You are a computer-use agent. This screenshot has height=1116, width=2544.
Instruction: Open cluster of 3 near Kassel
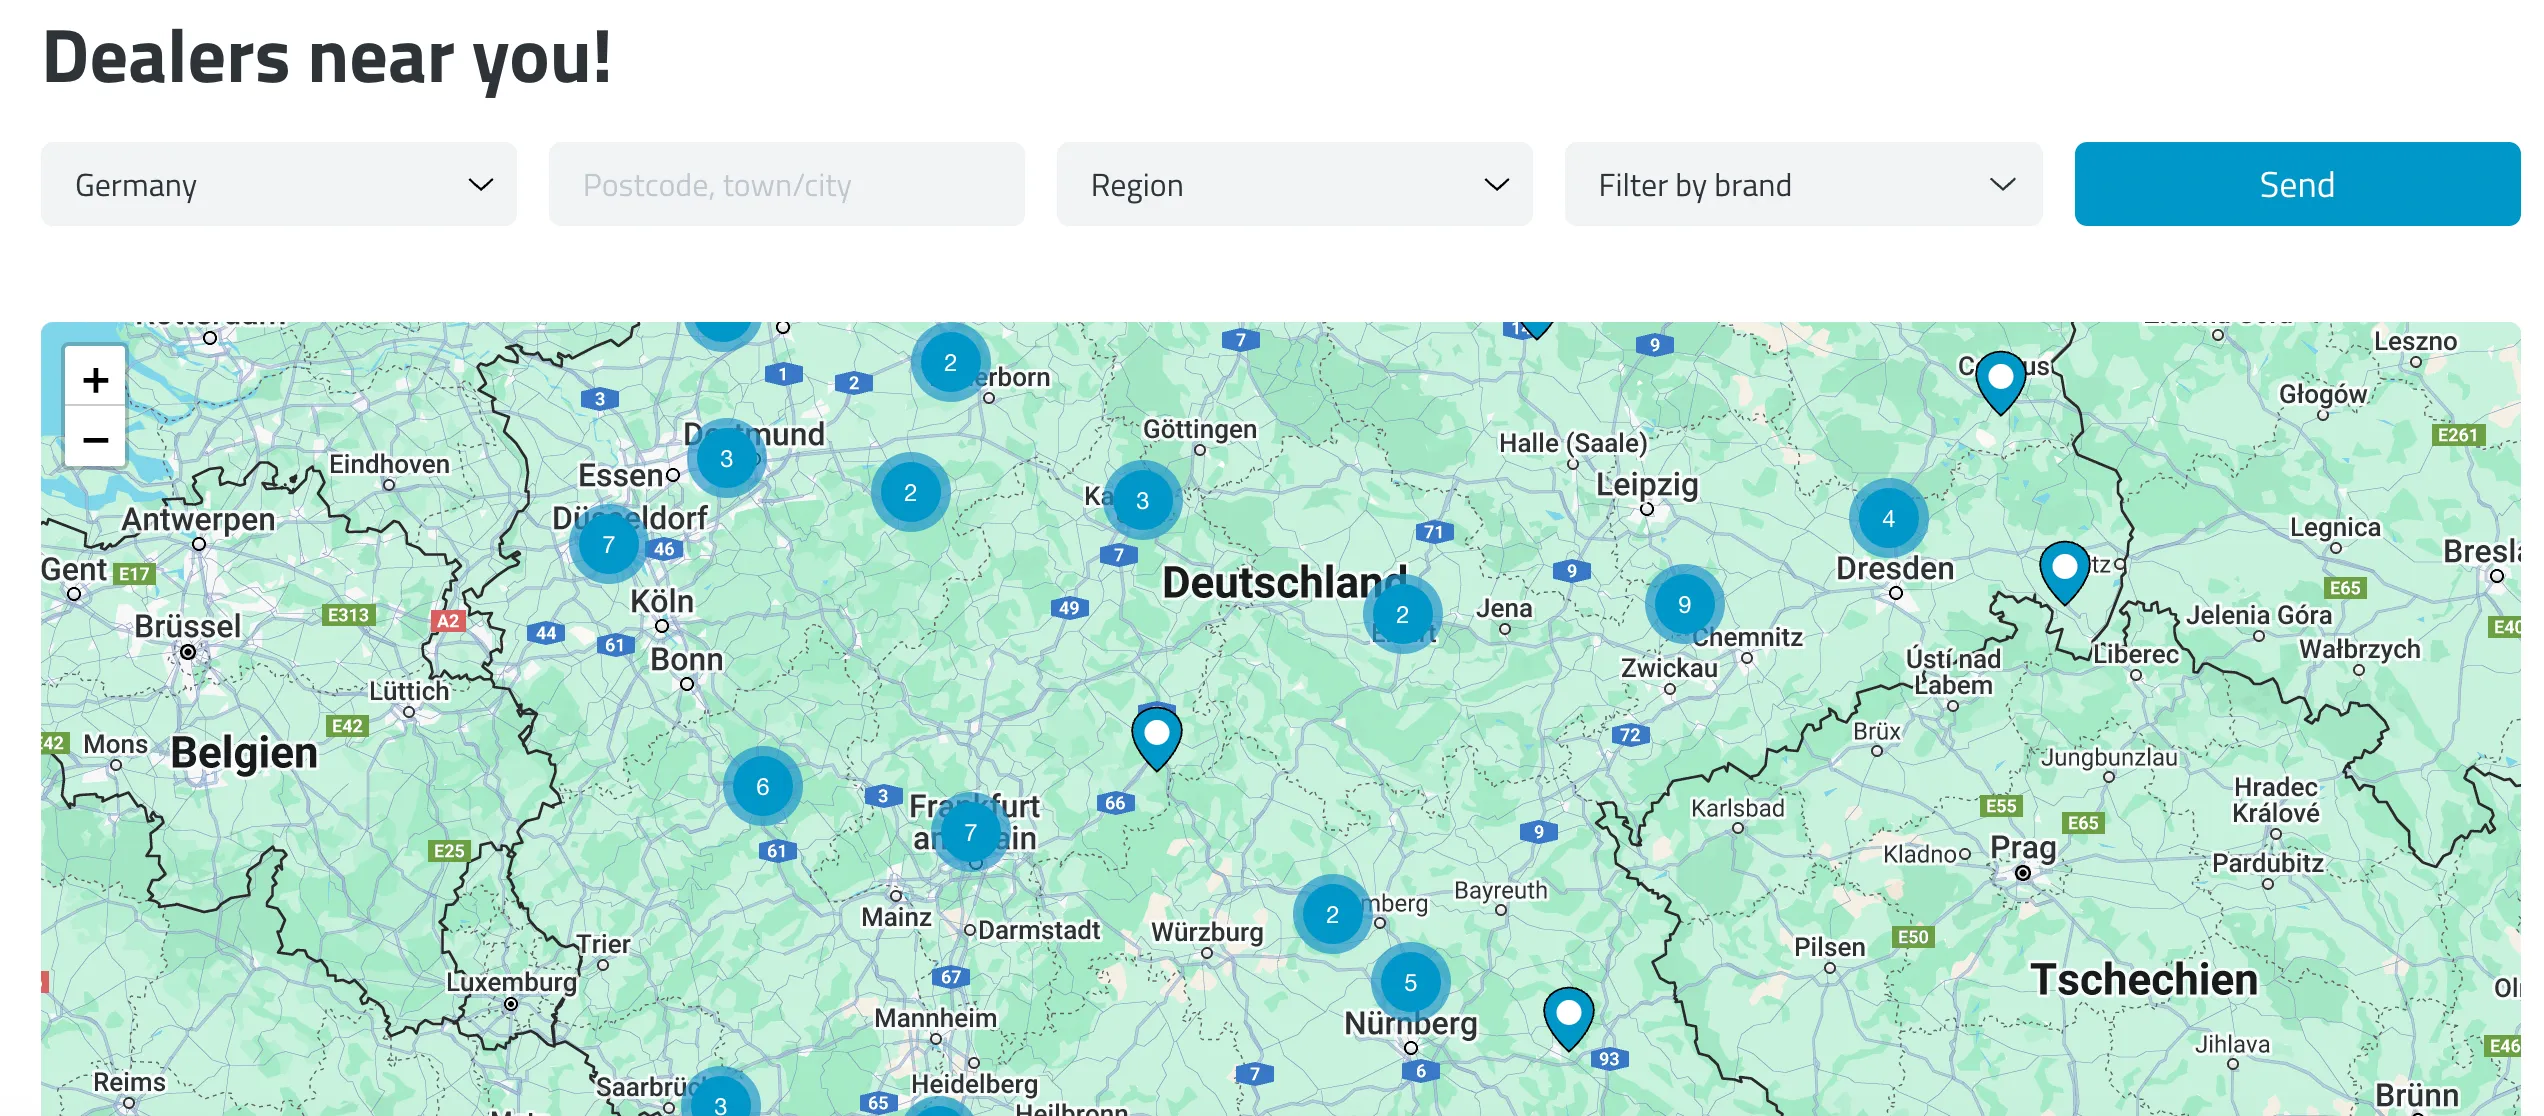point(1142,501)
